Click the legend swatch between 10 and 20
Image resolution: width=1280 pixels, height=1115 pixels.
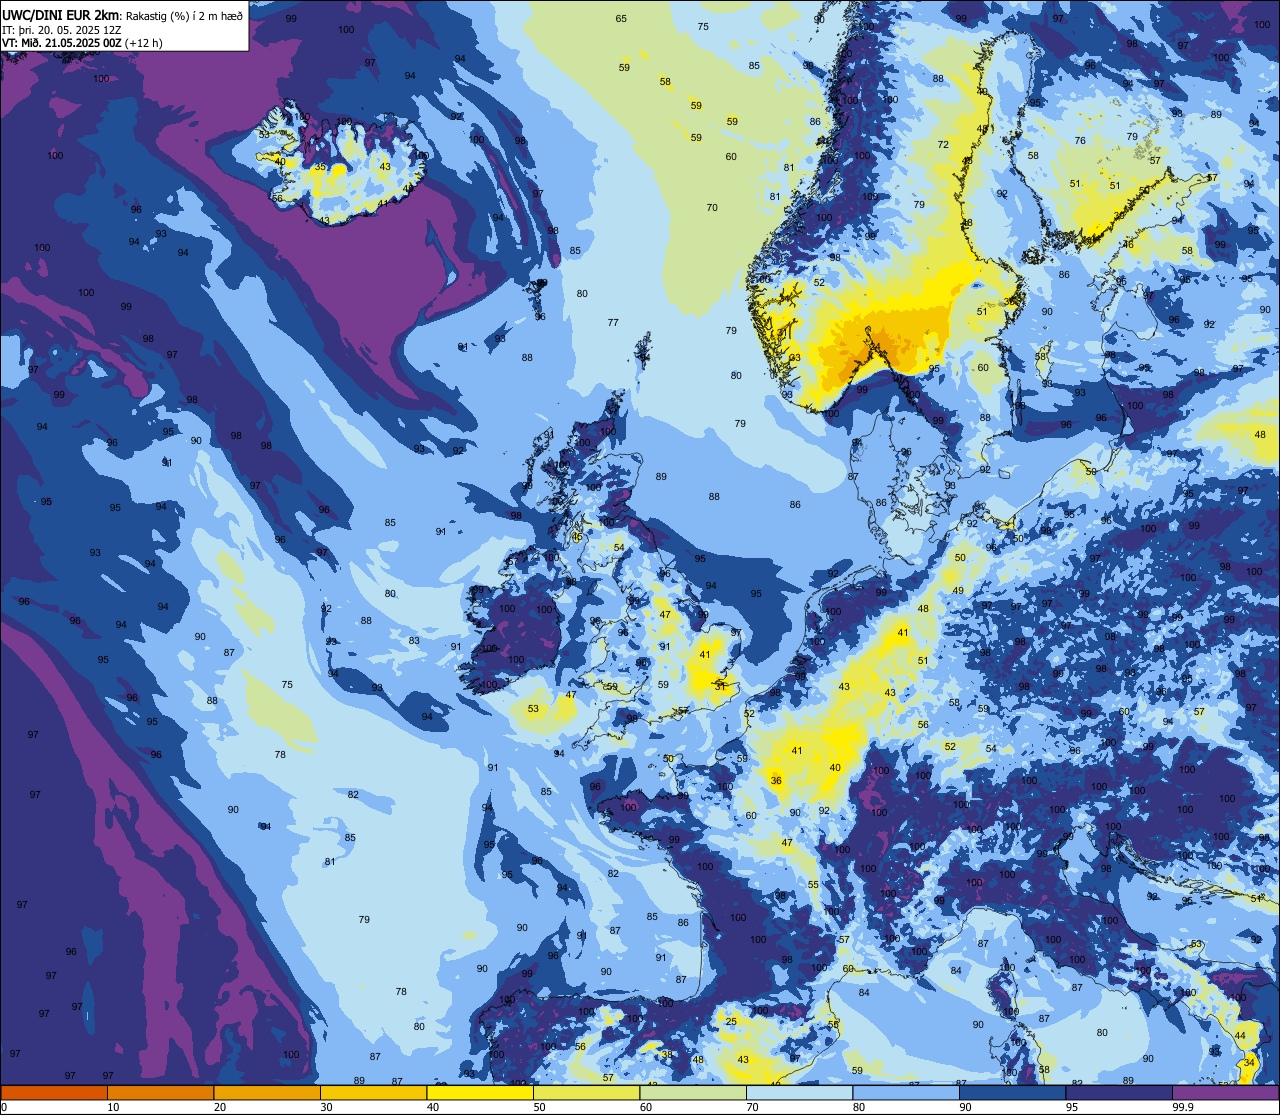[x=160, y=1092]
